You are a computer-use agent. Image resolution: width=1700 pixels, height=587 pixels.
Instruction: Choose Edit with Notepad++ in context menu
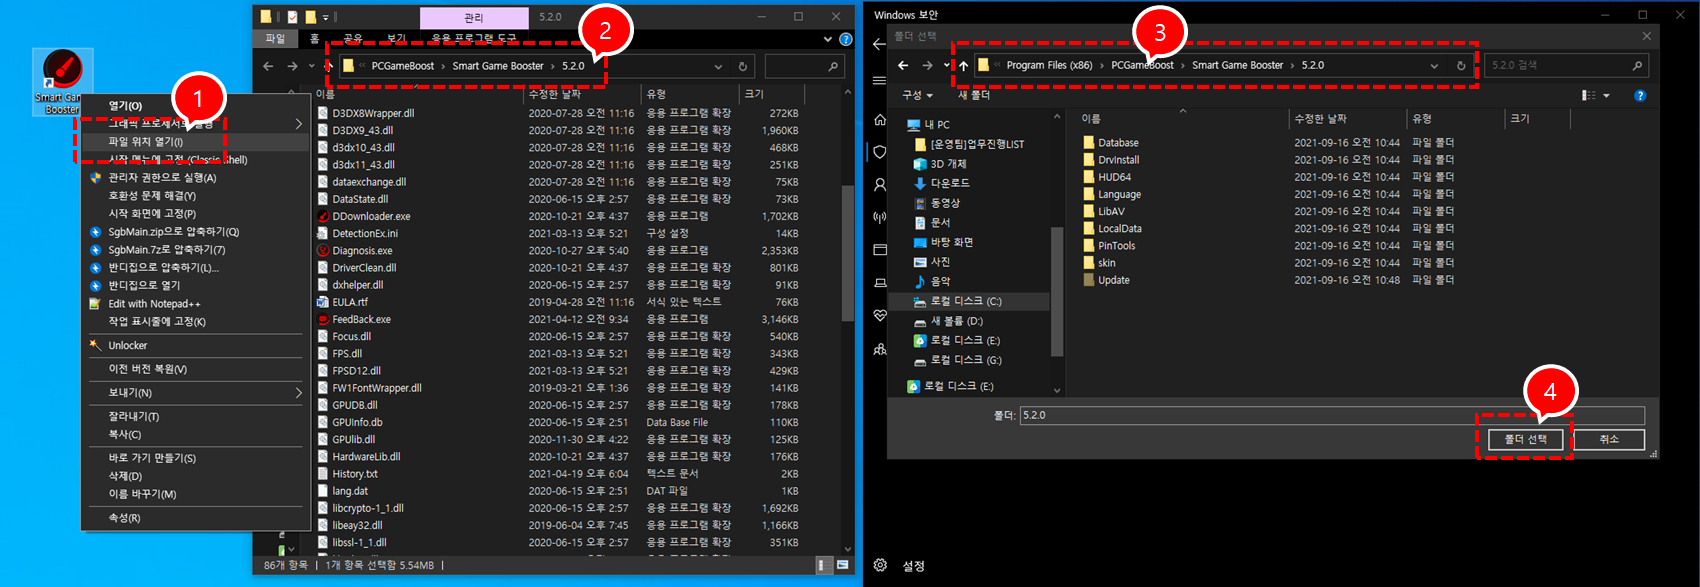click(x=193, y=304)
